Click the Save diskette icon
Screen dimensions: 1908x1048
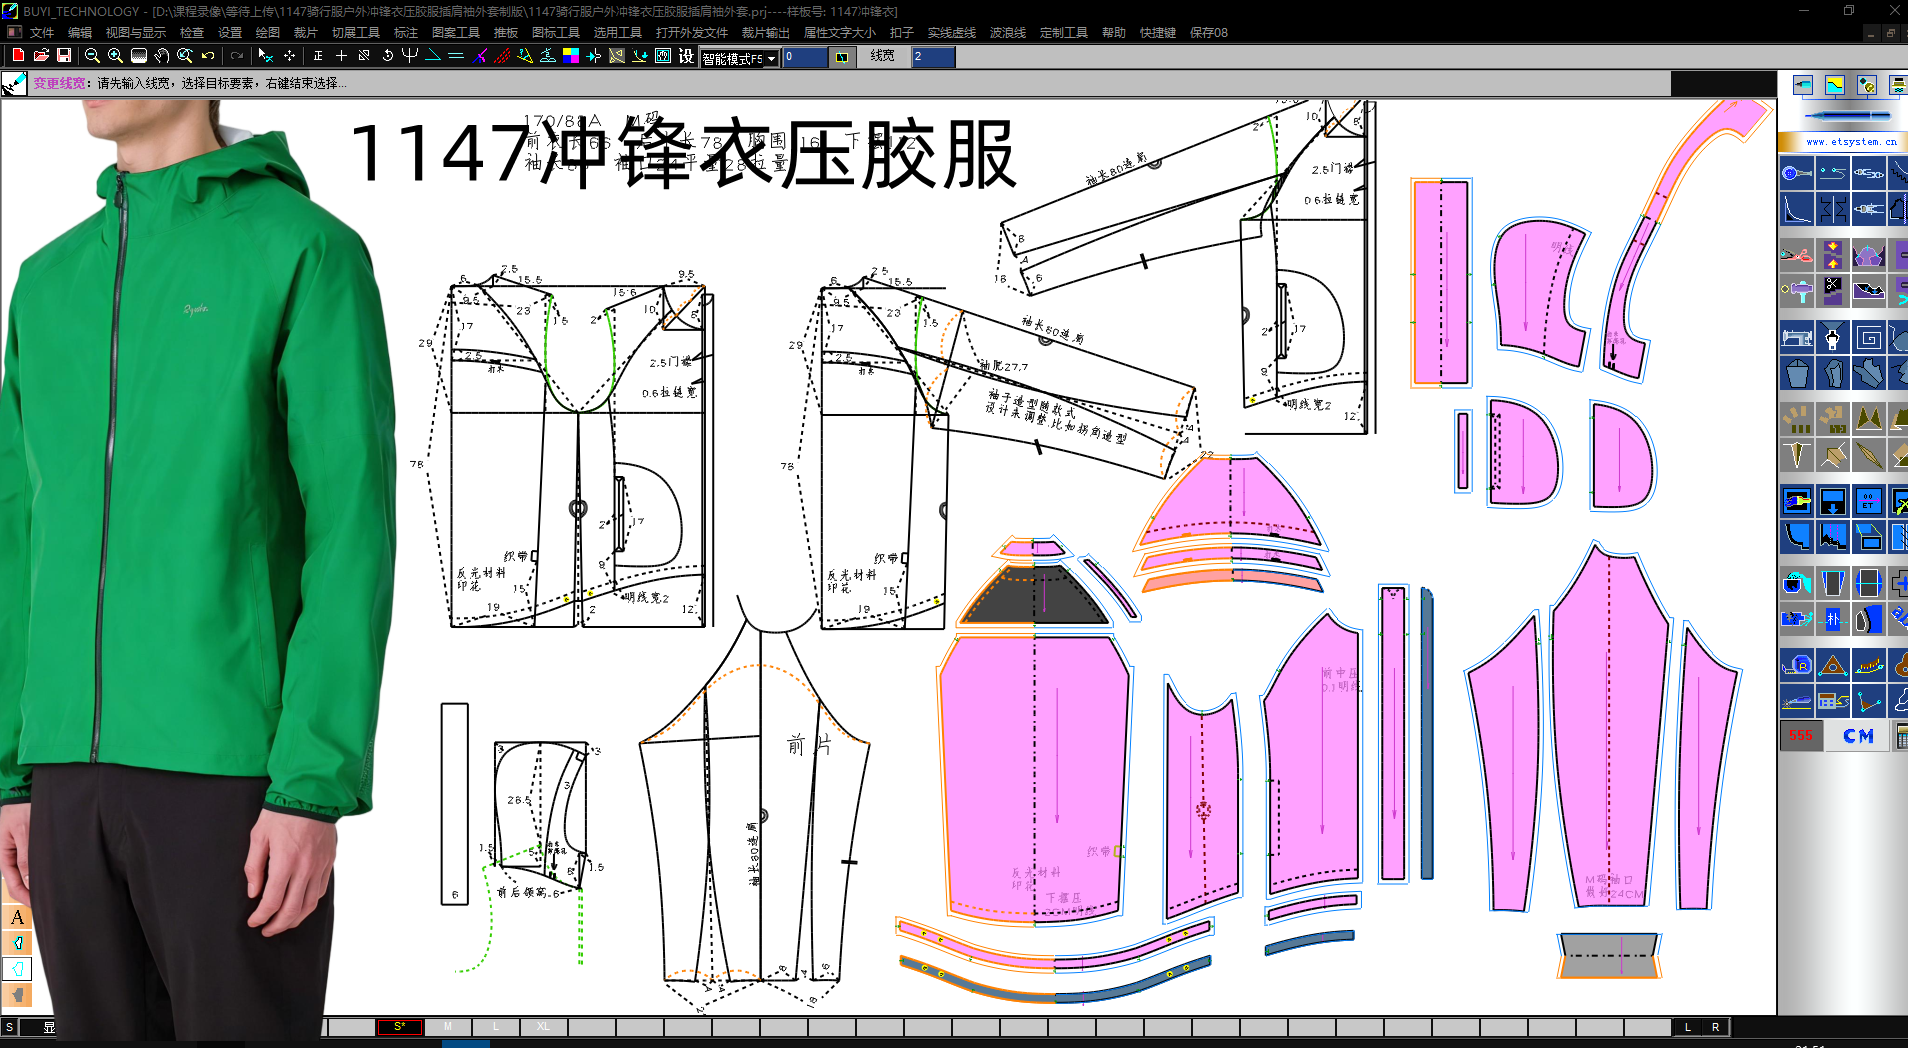tap(65, 57)
